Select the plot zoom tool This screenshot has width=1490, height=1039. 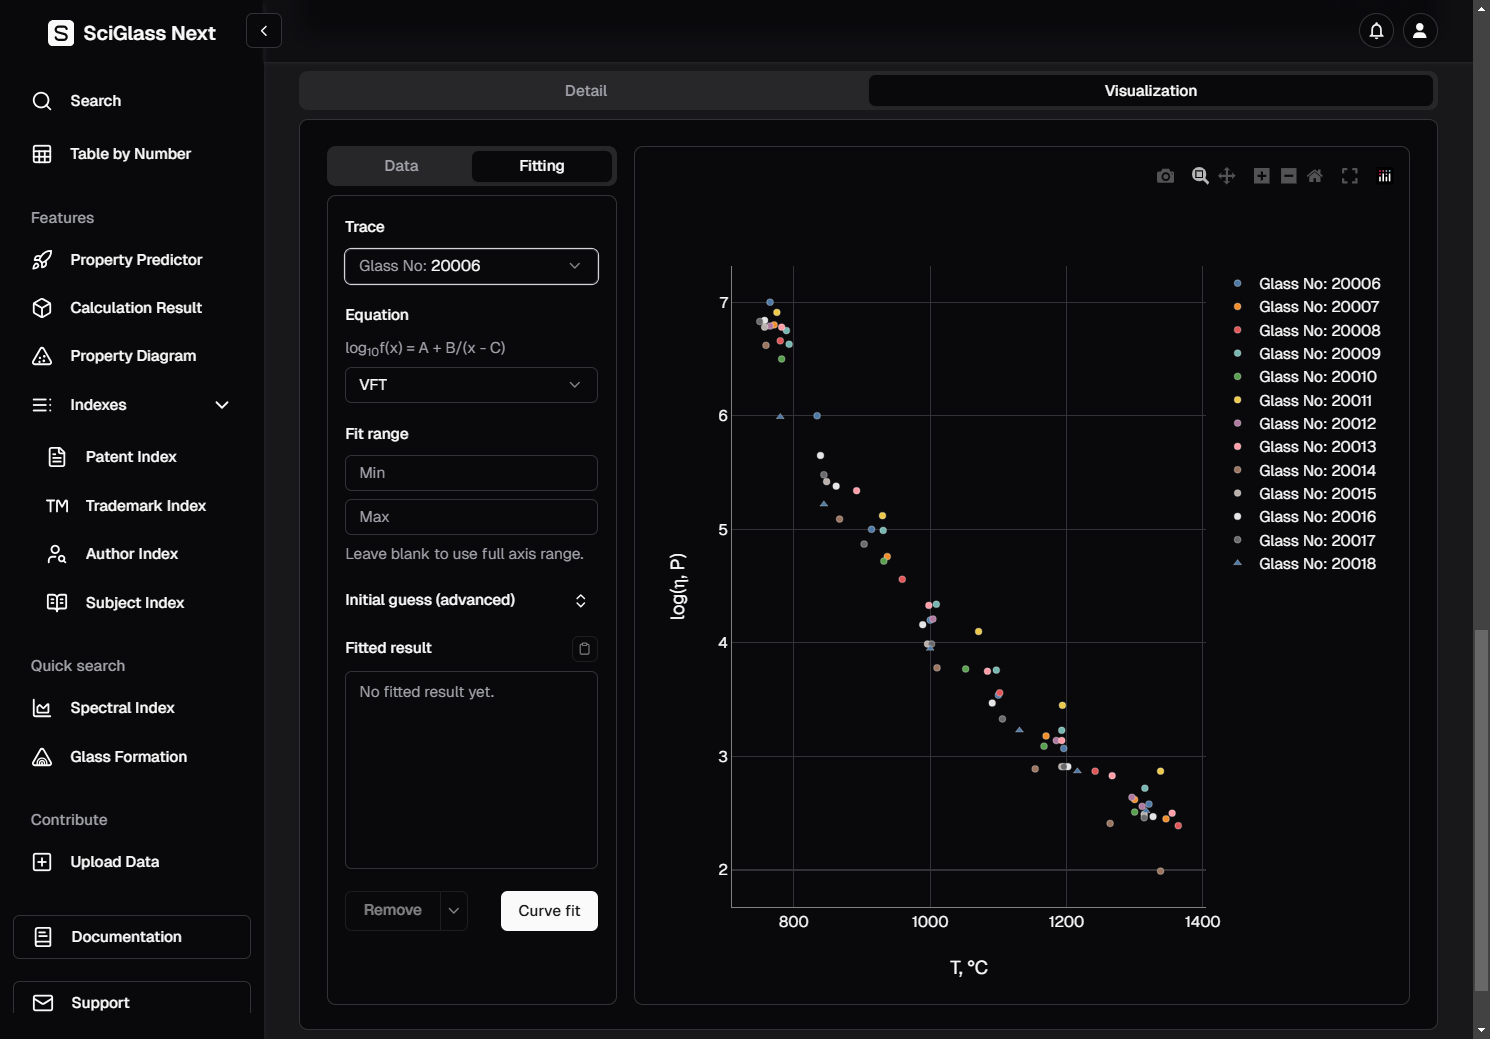pyautogui.click(x=1200, y=176)
